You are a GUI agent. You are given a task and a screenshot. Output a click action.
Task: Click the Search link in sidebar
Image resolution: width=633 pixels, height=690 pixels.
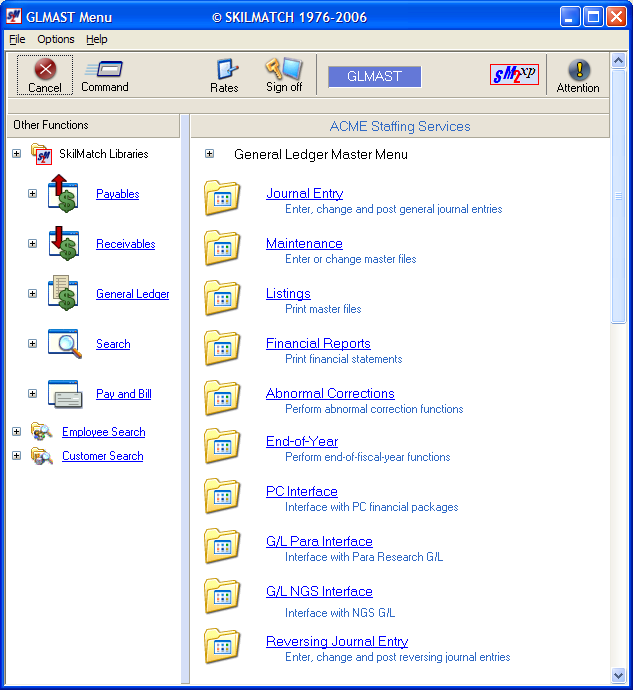[x=113, y=344]
